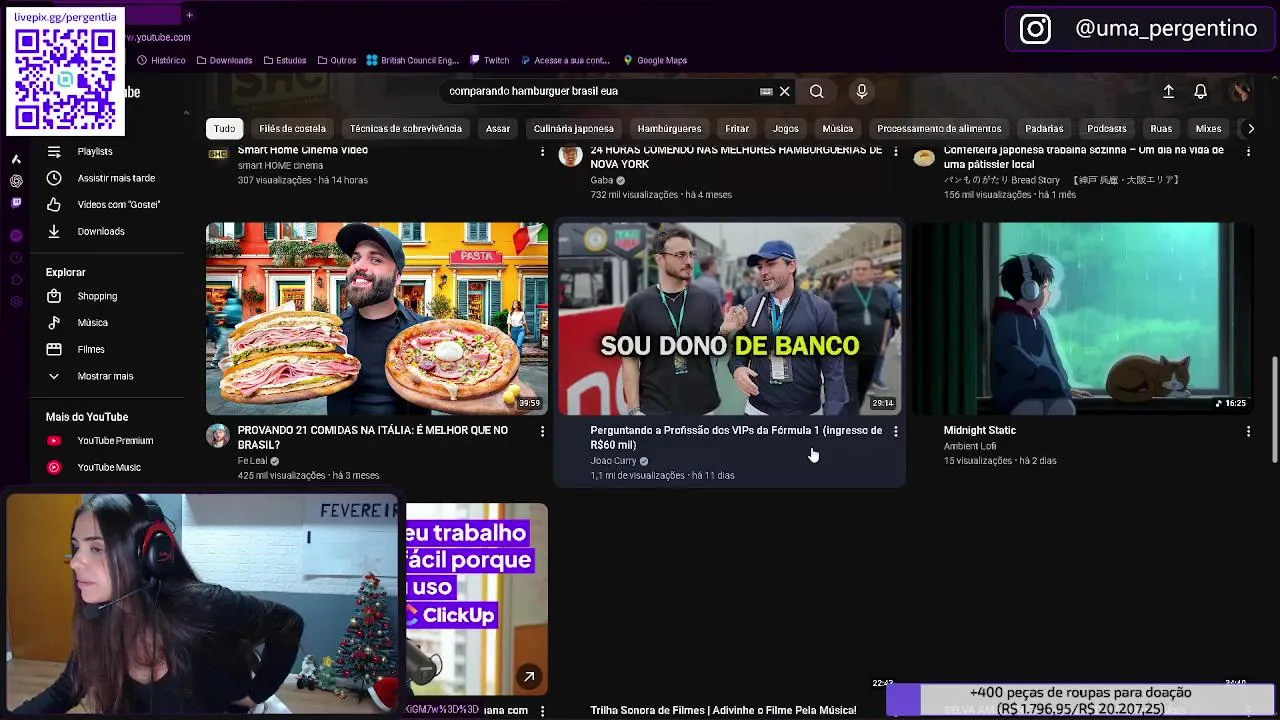Select the Jogos filter chip
Viewport: 1280px width, 720px height.
pyautogui.click(x=786, y=128)
